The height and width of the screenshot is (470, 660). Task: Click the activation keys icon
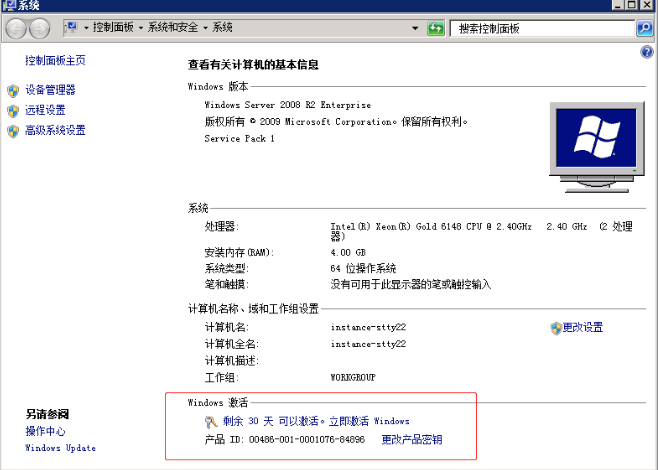210,422
